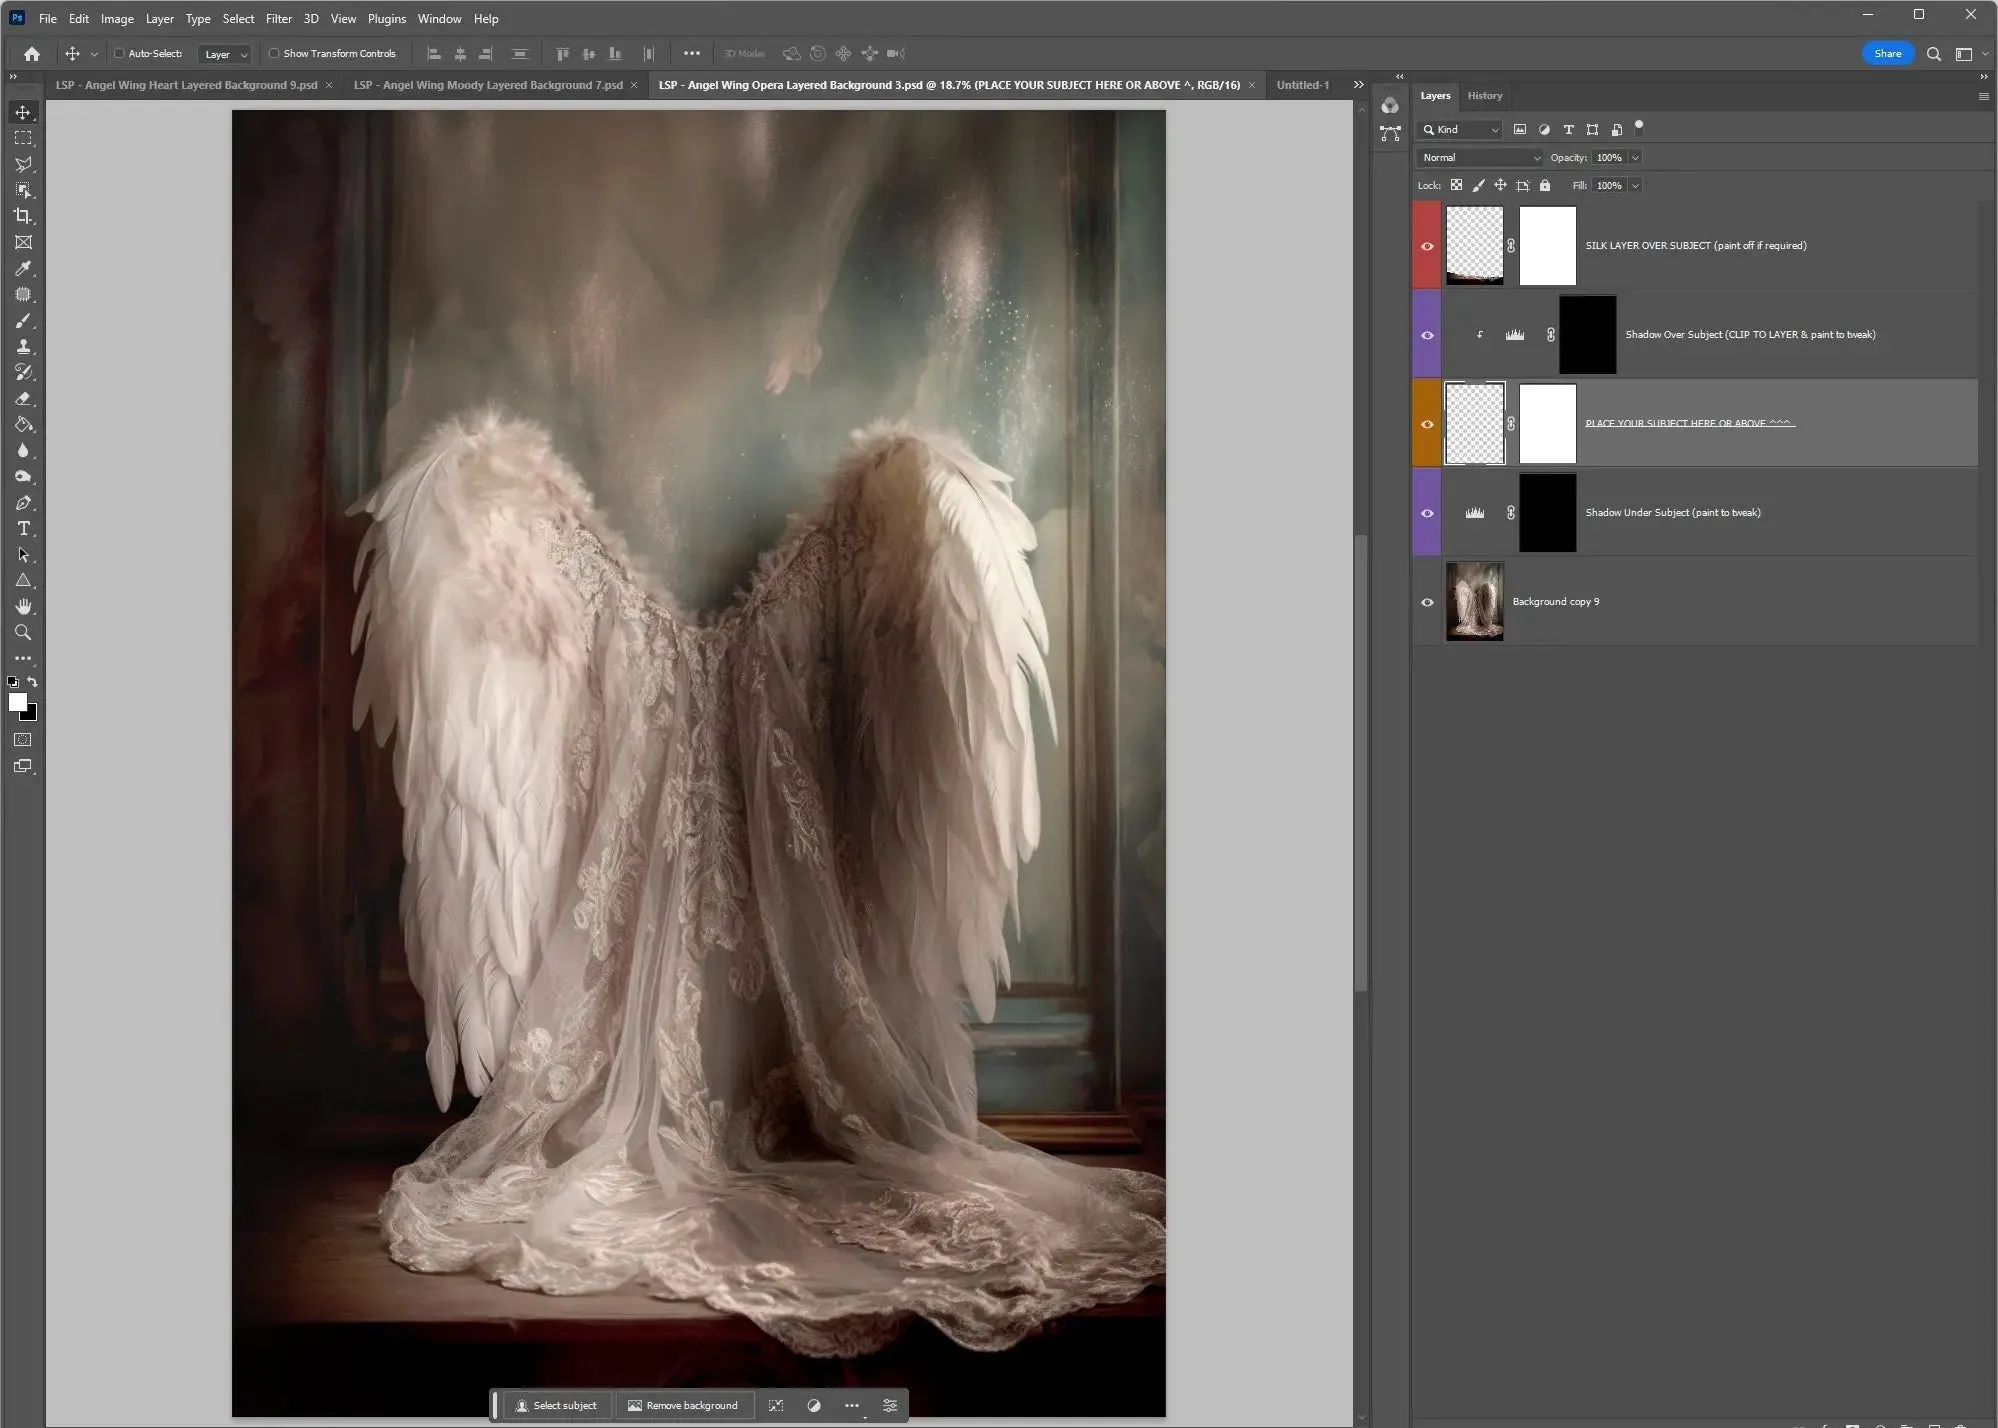Viewport: 1998px width, 1428px height.
Task: Open Move tool preset picker arrow
Action: (94, 54)
